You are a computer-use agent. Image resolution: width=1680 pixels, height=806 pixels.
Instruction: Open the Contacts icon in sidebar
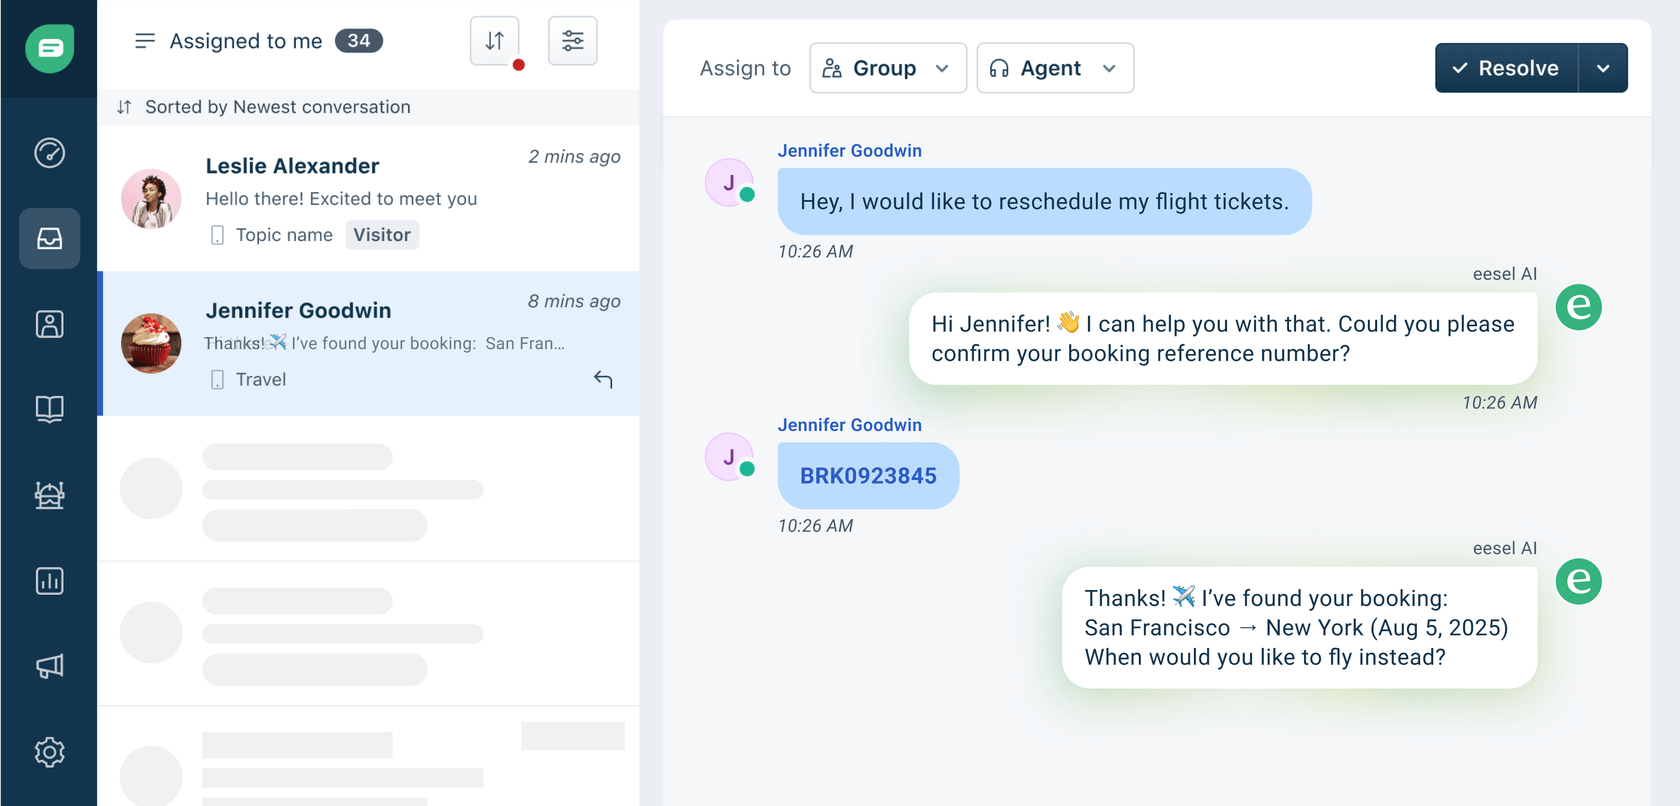click(x=49, y=324)
